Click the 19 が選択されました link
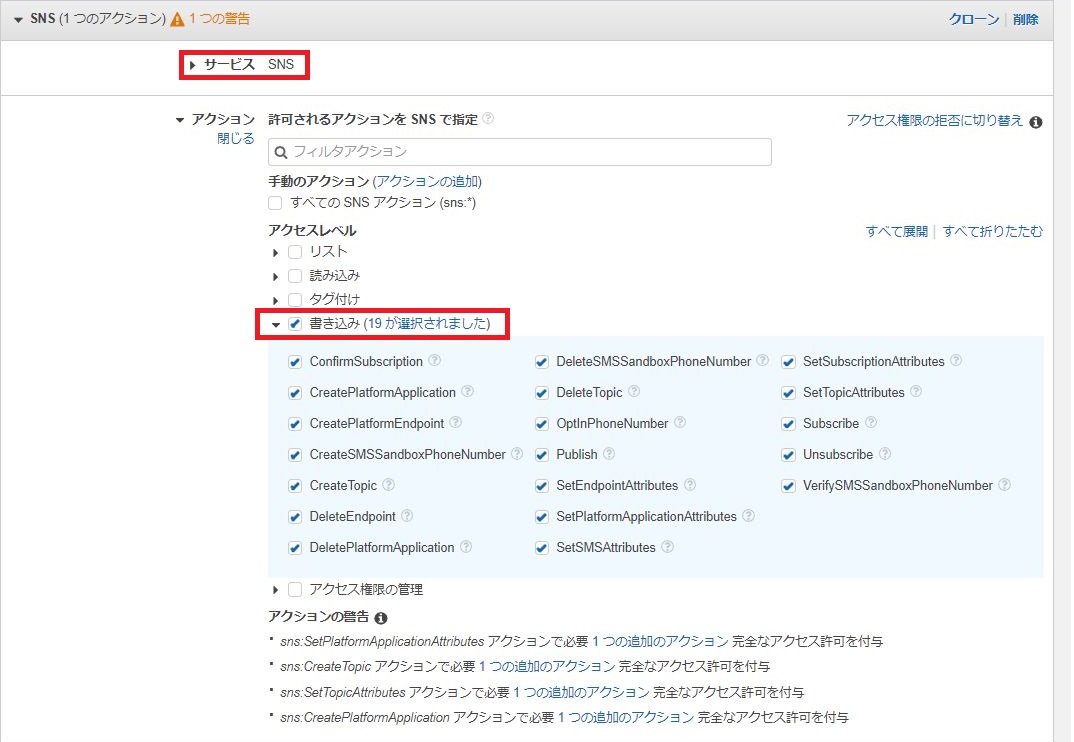 (x=427, y=323)
